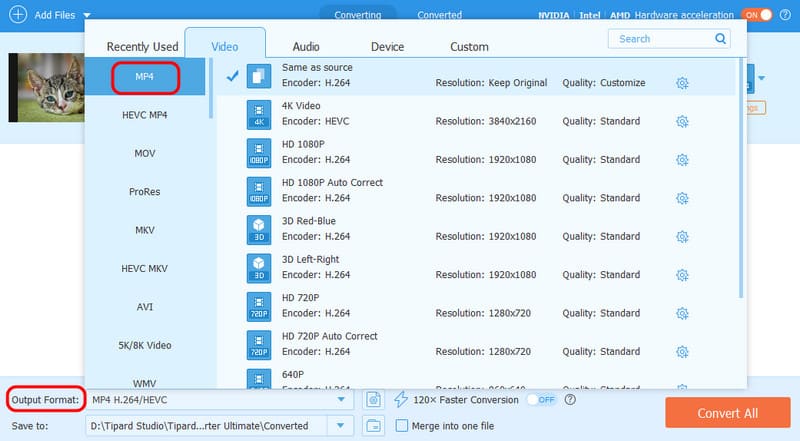Select MOV in the format list
The image size is (800, 441).
pos(144,153)
